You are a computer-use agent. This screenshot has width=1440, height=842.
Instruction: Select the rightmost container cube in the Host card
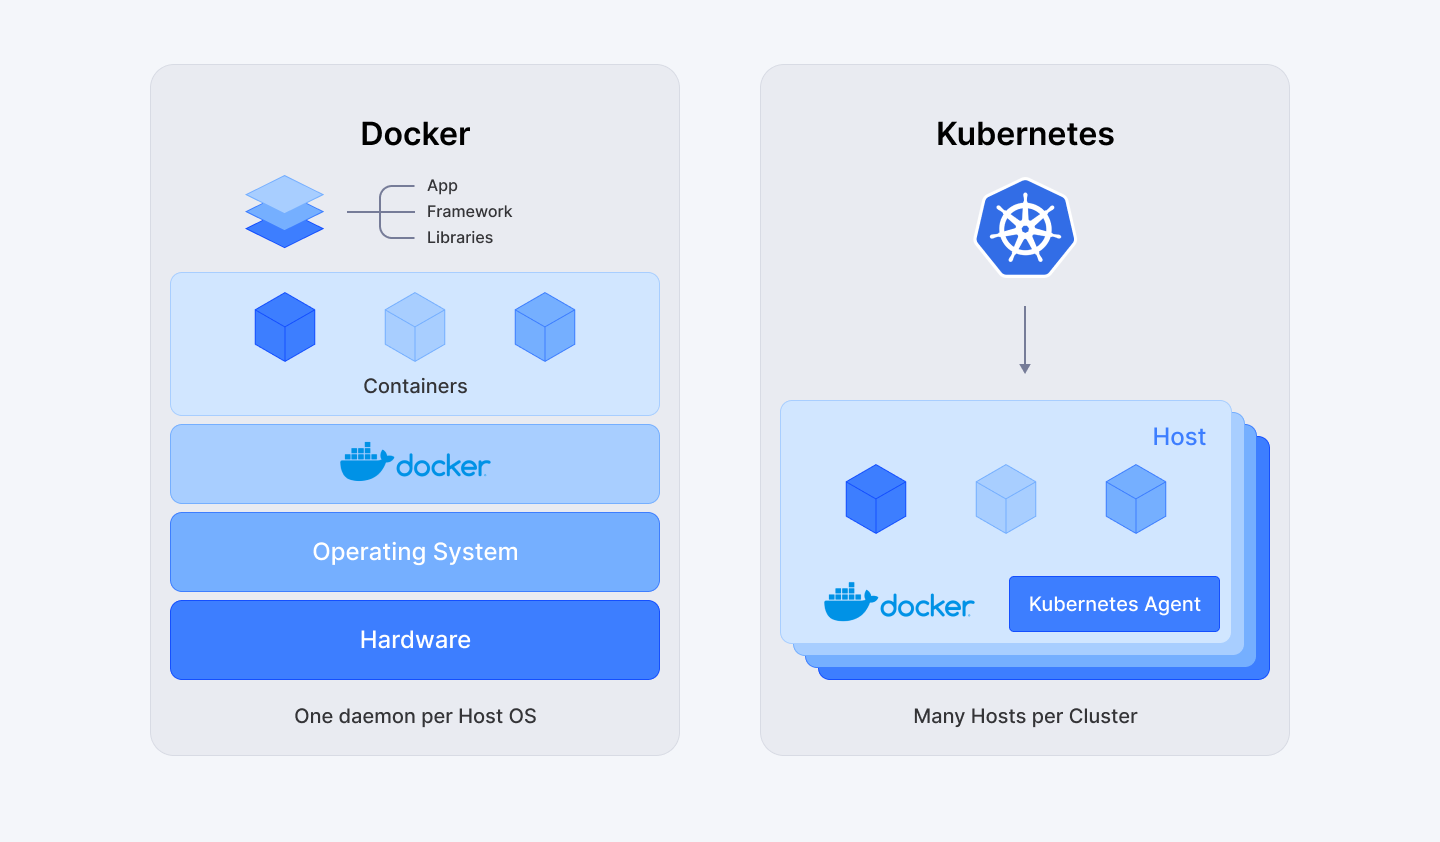tap(1135, 499)
